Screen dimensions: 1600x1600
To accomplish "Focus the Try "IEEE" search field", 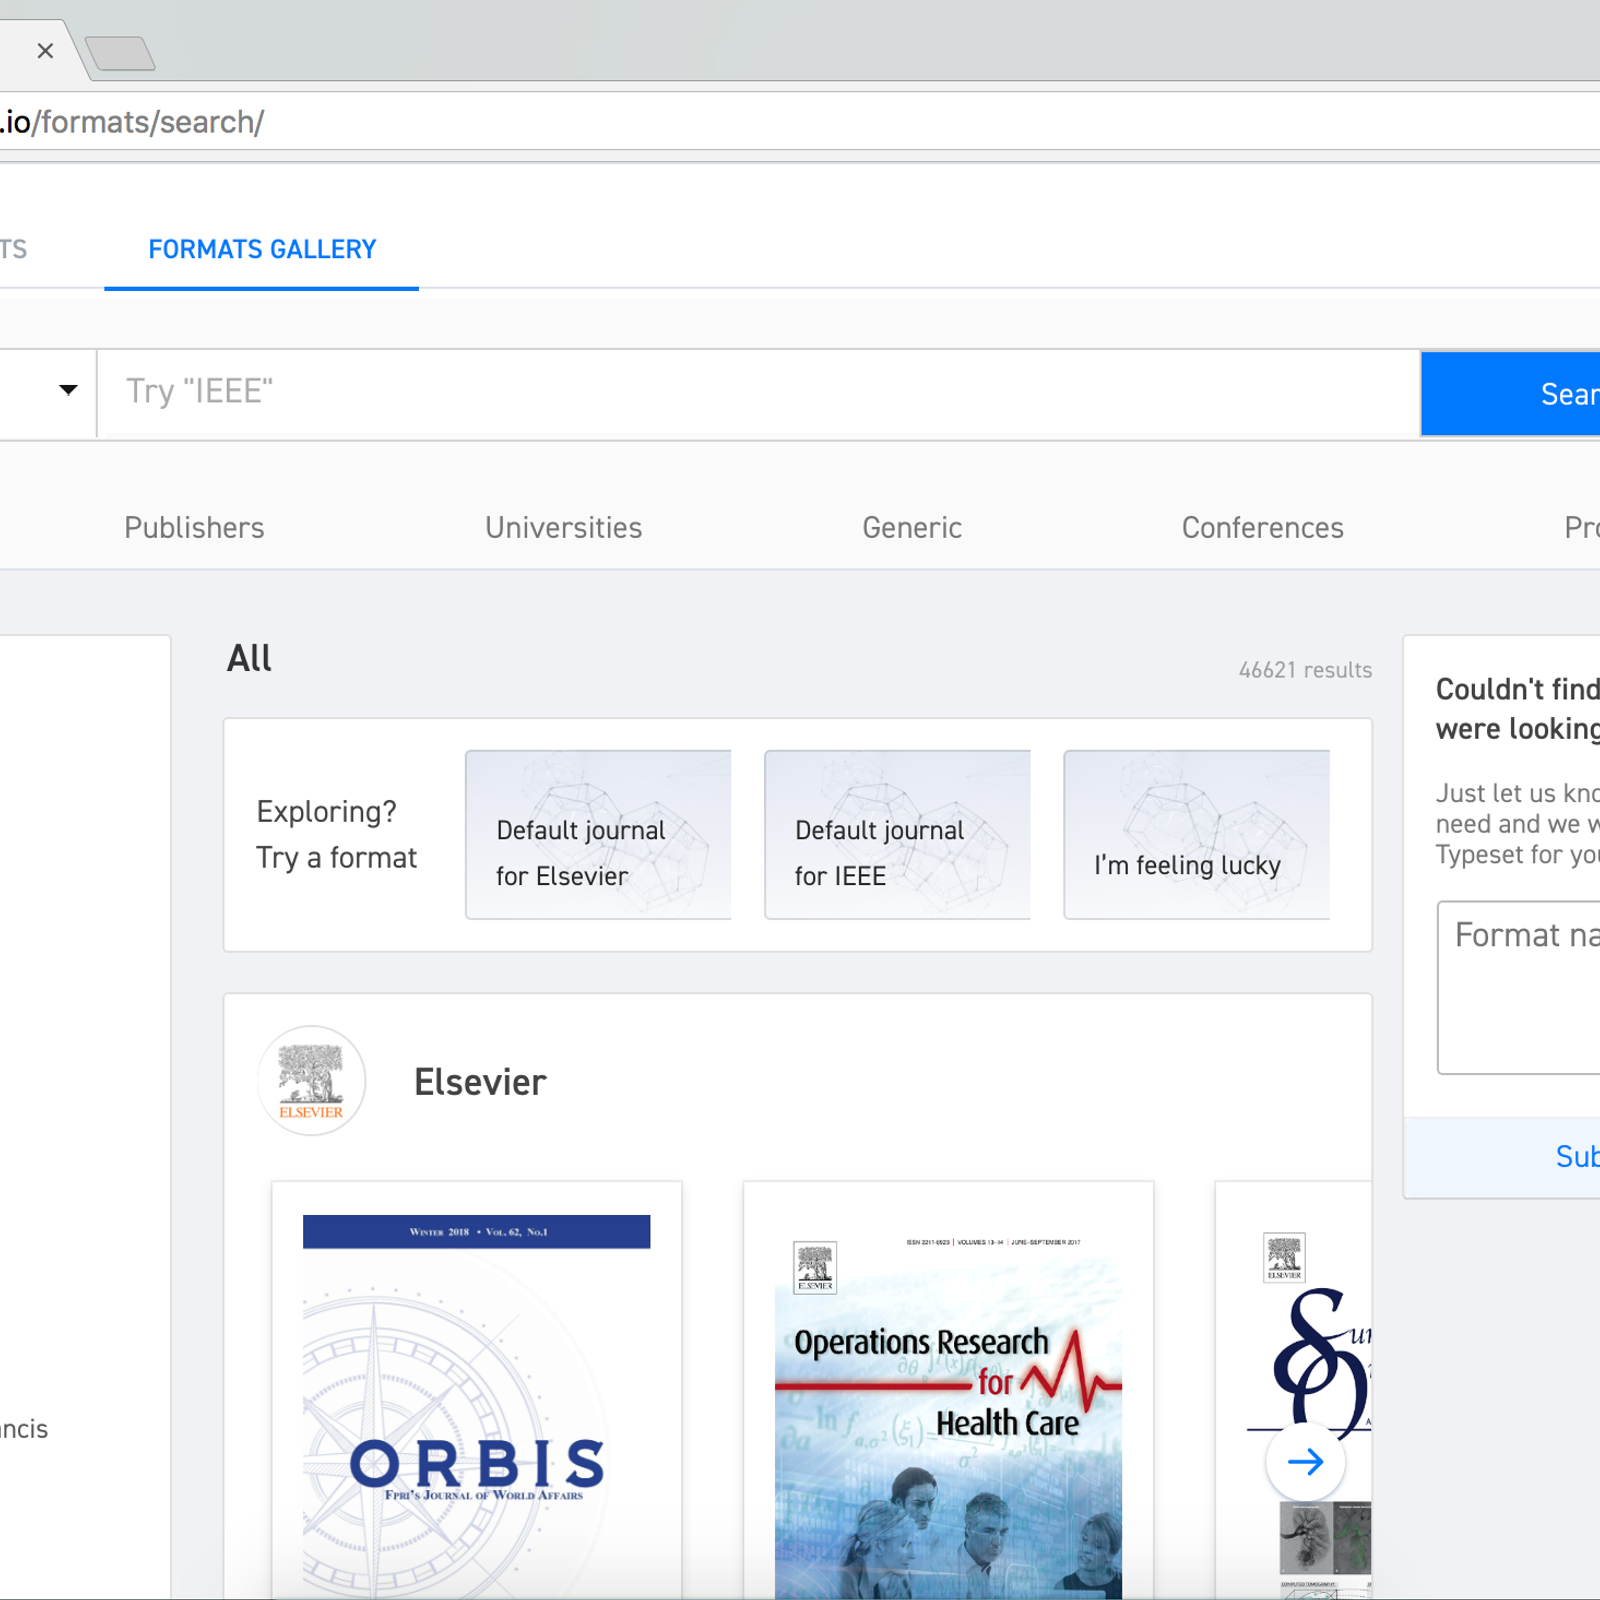I will click(758, 393).
